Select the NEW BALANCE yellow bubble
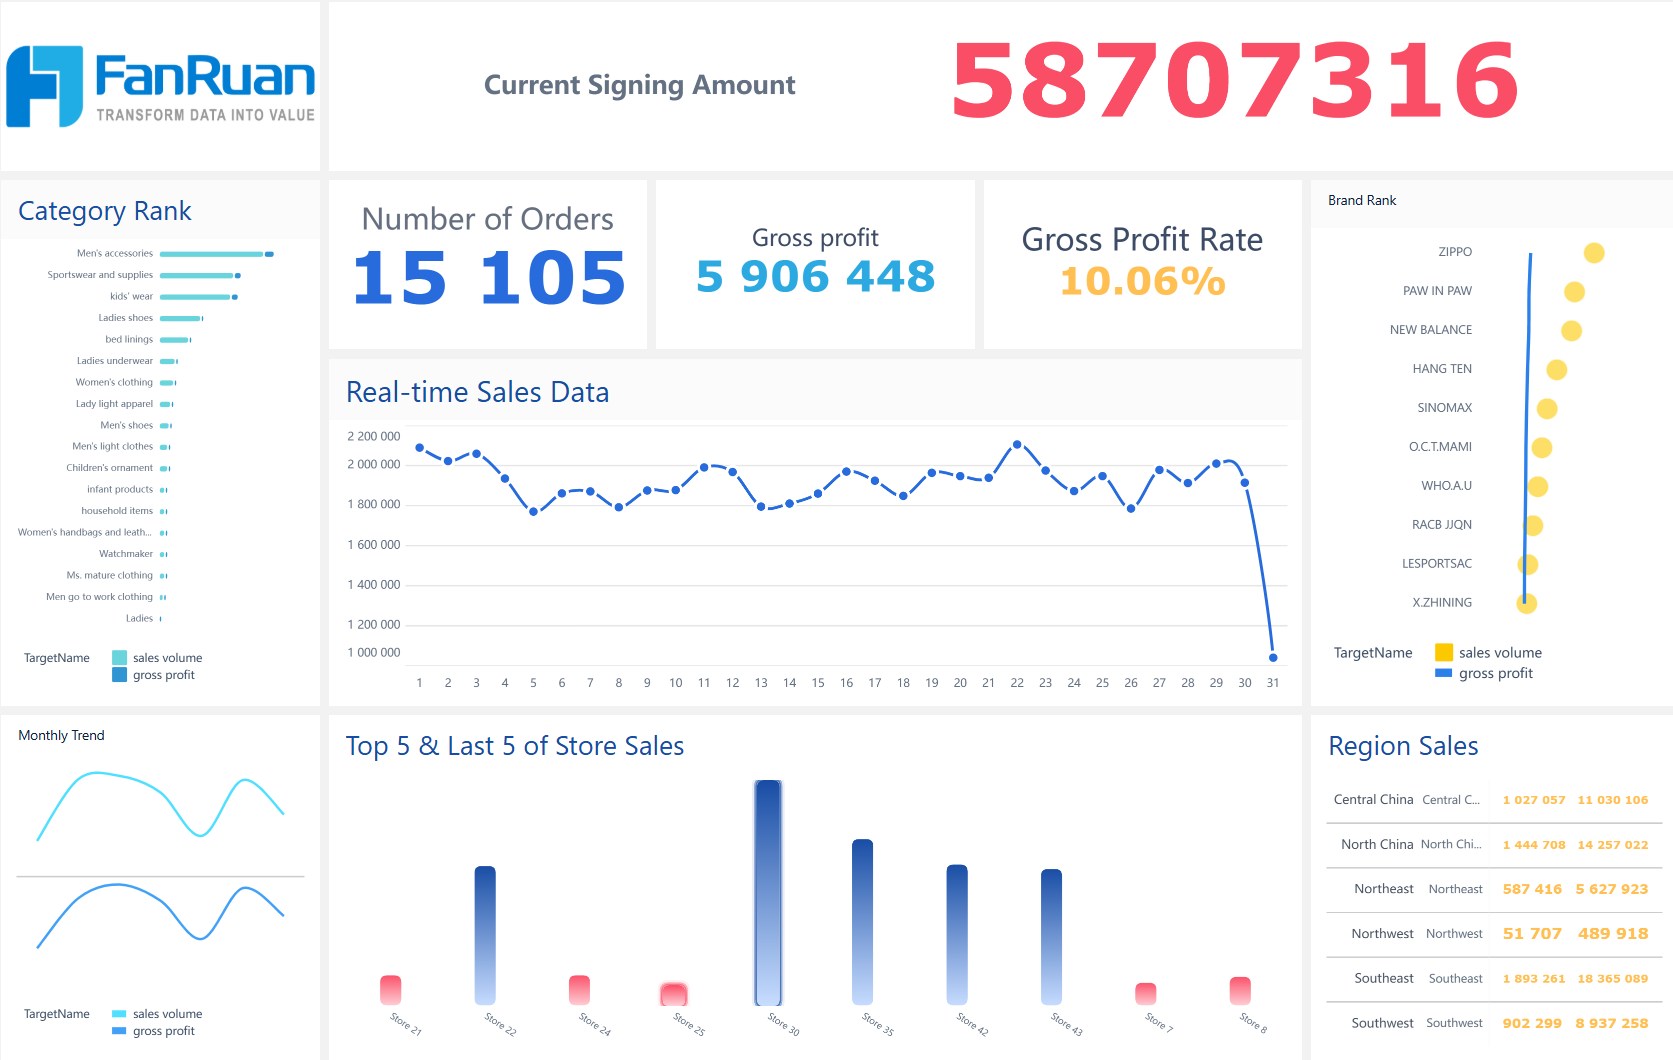Image resolution: width=1673 pixels, height=1060 pixels. tap(1571, 331)
